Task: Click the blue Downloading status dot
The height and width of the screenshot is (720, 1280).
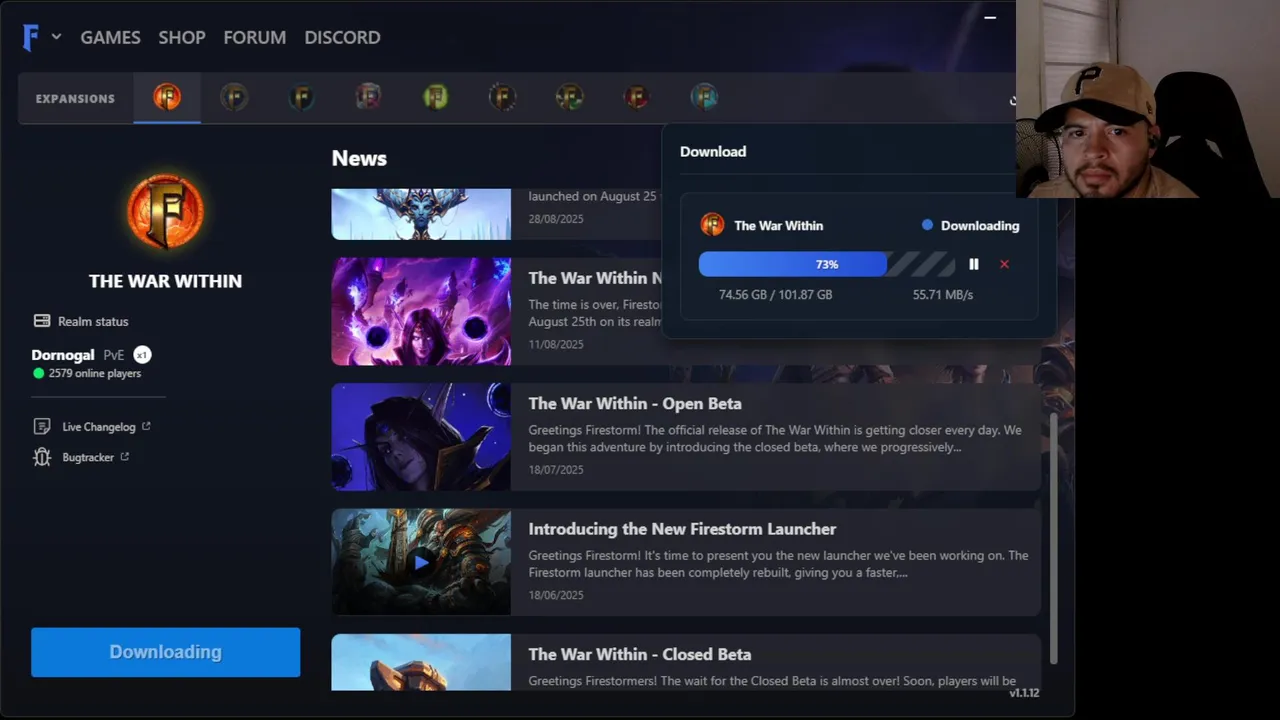Action: 927,225
